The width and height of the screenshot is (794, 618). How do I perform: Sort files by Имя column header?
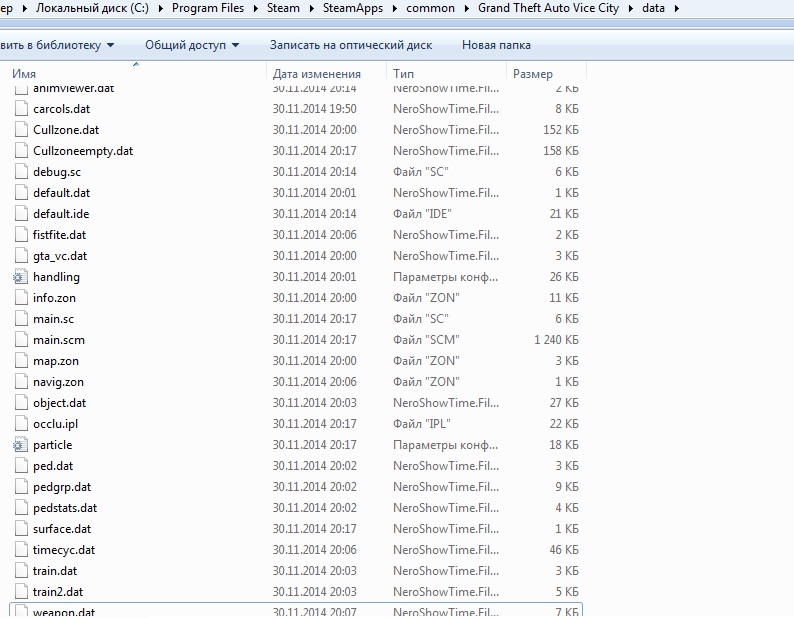pos(24,74)
